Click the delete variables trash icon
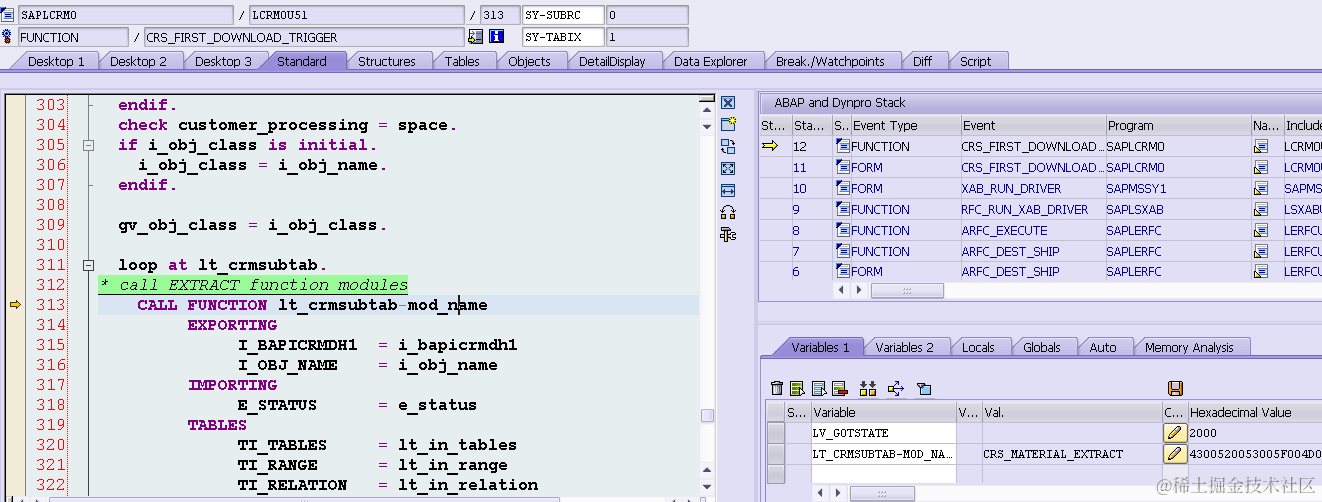This screenshot has height=502, width=1322. (x=777, y=388)
